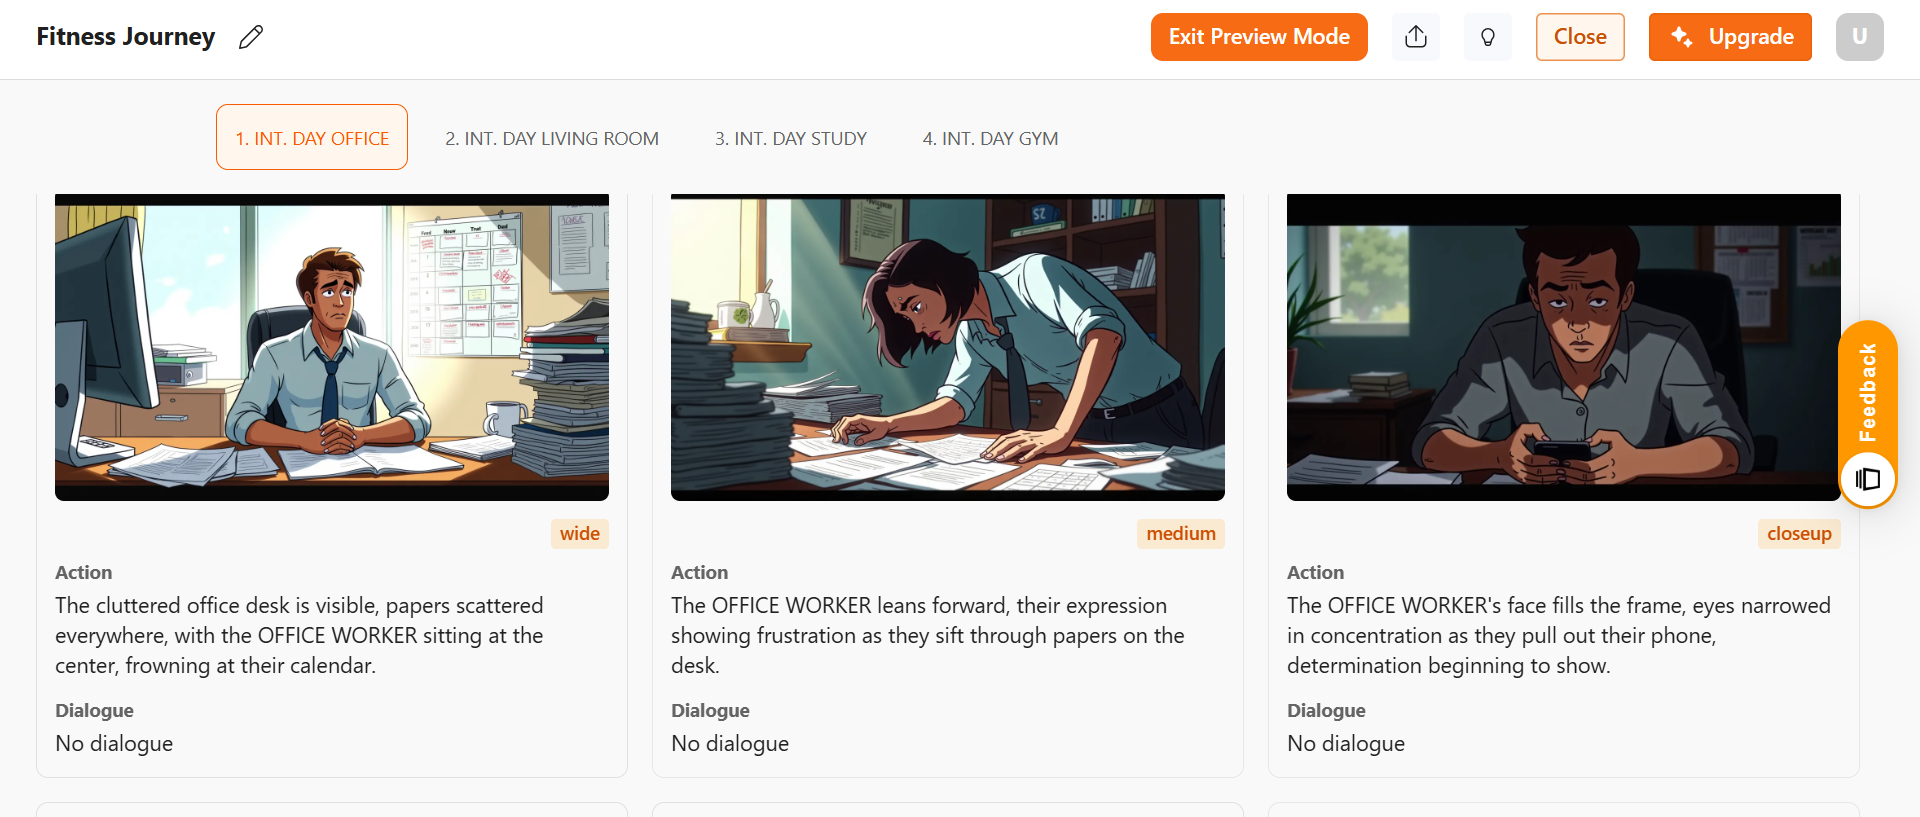Click the 'medium' shot type tag
The height and width of the screenshot is (817, 1920).
pyautogui.click(x=1181, y=534)
